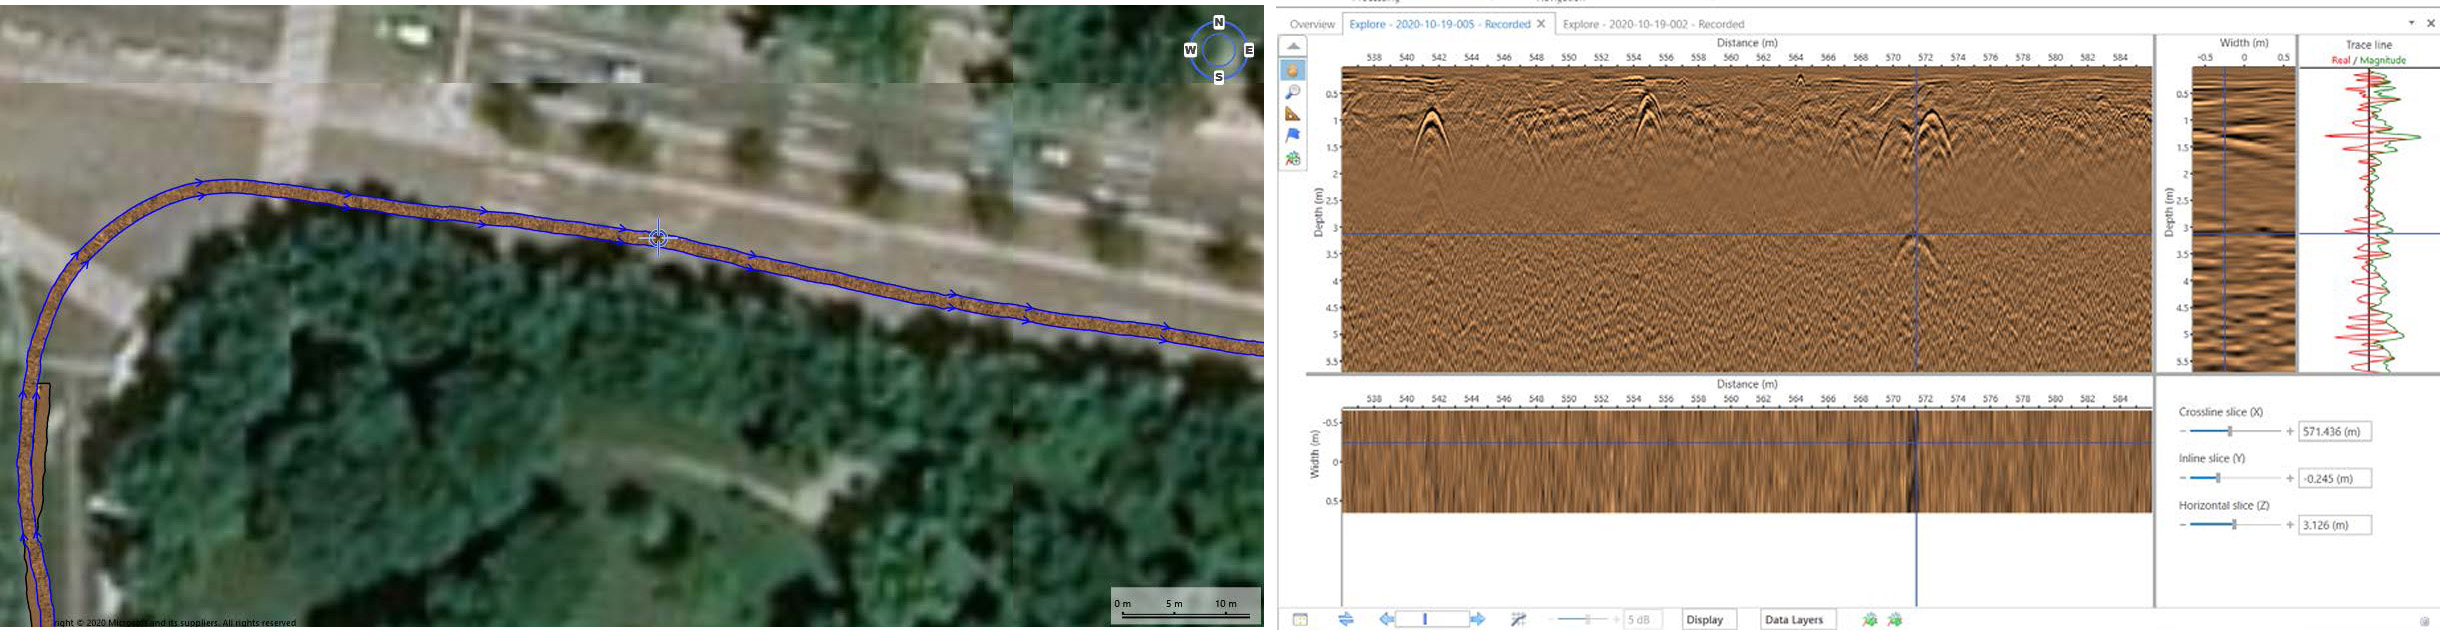Viewport: 2440px width, 632px height.
Task: Select the Zoom magnifier tool
Action: point(1293,92)
